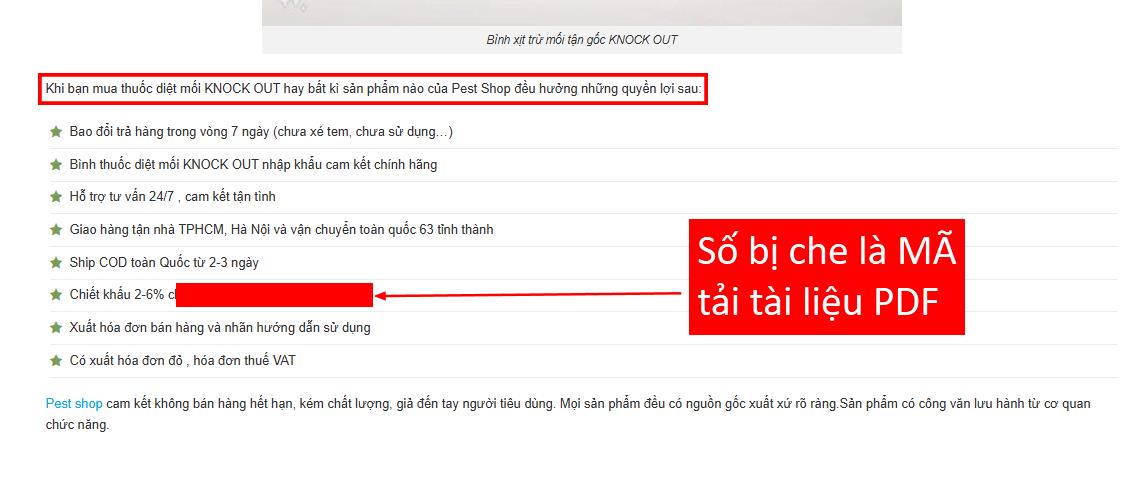
Task: Click the star icon before "Có xuất hóa đơn đỏ"
Action: click(56, 360)
